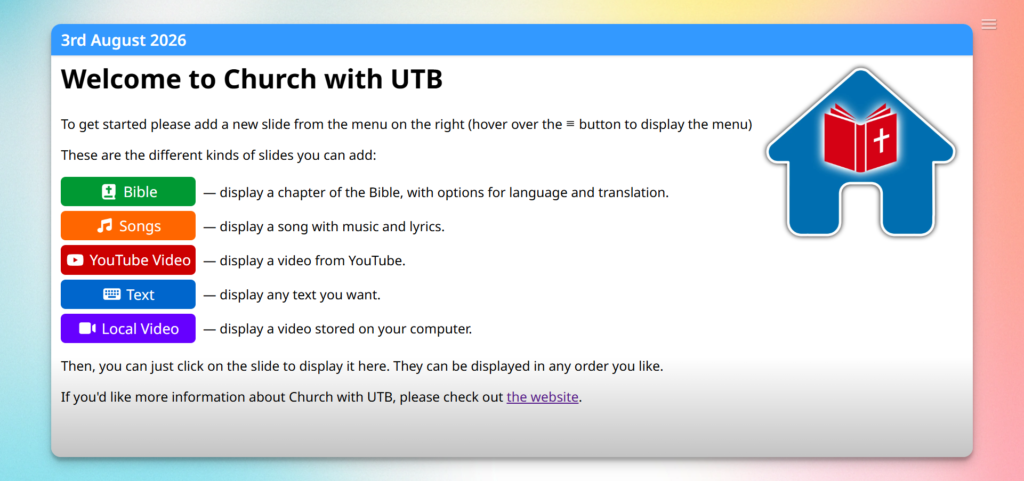1024x481 pixels.
Task: Click 'Then, you can just click on the slide' line
Action: (362, 366)
